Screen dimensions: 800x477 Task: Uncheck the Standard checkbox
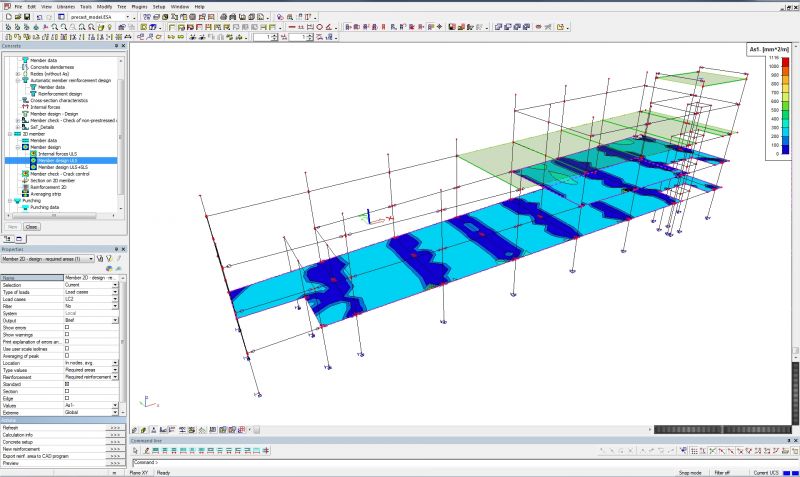(67, 383)
